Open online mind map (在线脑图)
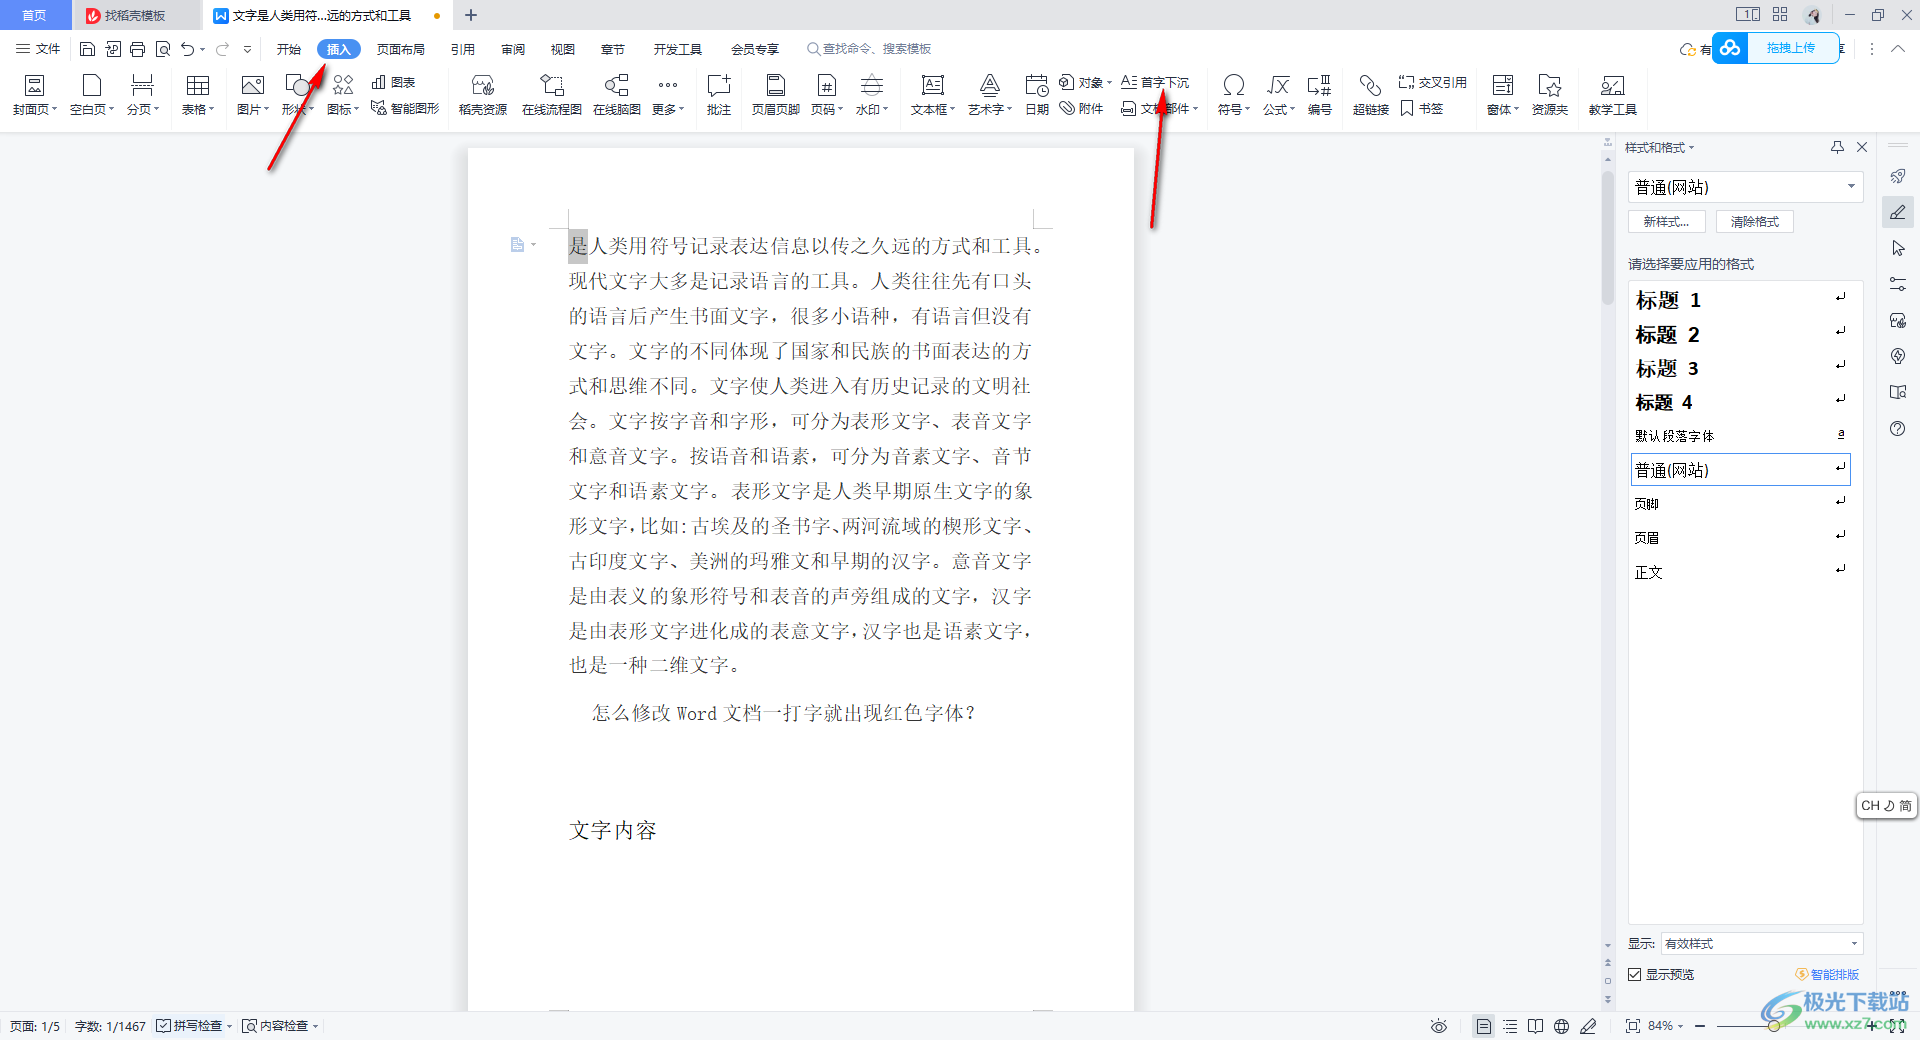This screenshot has height=1040, width=1920. point(617,95)
